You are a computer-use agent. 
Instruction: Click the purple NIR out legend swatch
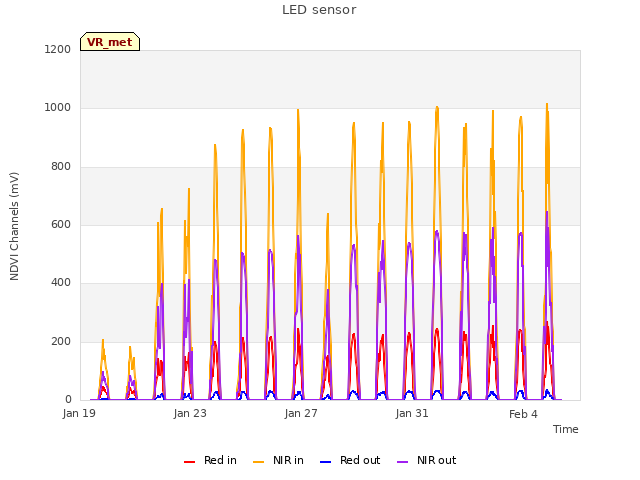coord(402,462)
